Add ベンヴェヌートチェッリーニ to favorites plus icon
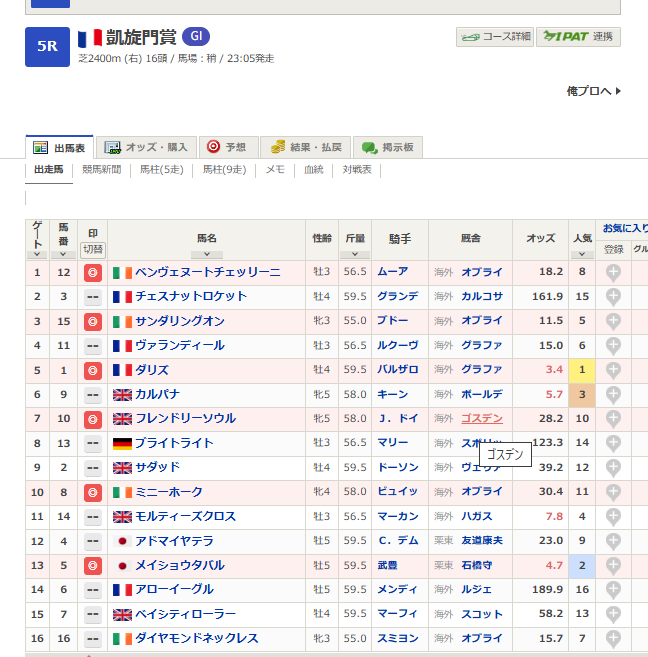This screenshot has width=648, height=657. click(x=613, y=273)
